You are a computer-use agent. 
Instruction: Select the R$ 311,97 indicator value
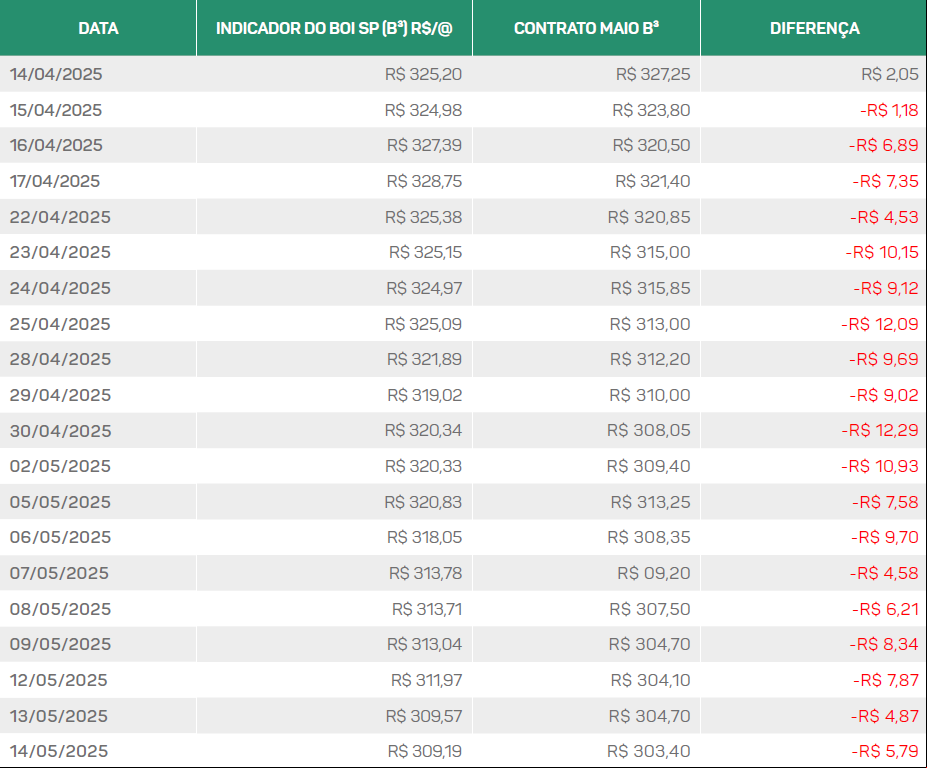426,680
